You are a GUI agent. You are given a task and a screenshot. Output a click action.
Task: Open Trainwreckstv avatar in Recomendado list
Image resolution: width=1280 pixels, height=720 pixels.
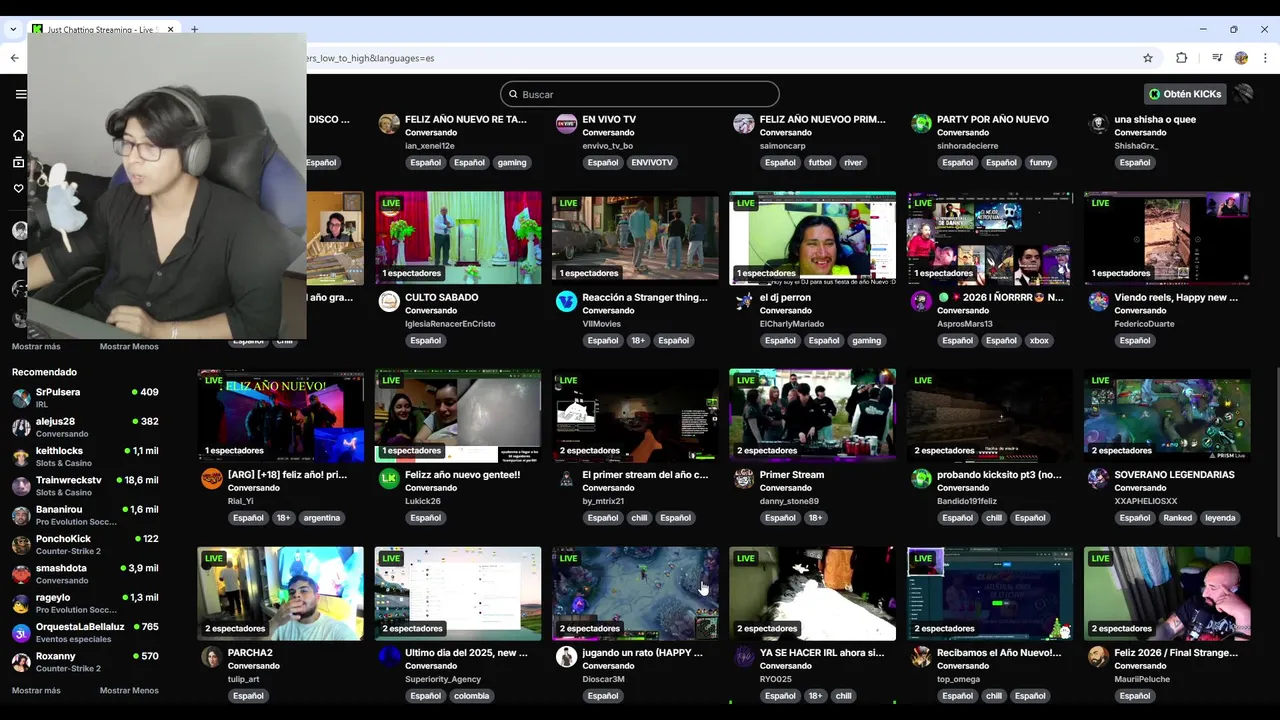point(21,486)
